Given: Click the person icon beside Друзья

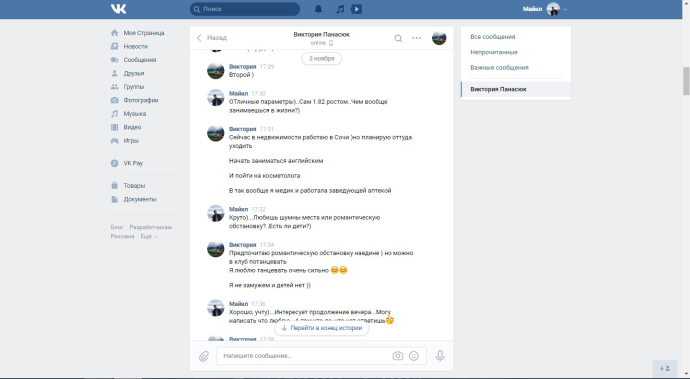Looking at the screenshot, I should pyautogui.click(x=114, y=74).
